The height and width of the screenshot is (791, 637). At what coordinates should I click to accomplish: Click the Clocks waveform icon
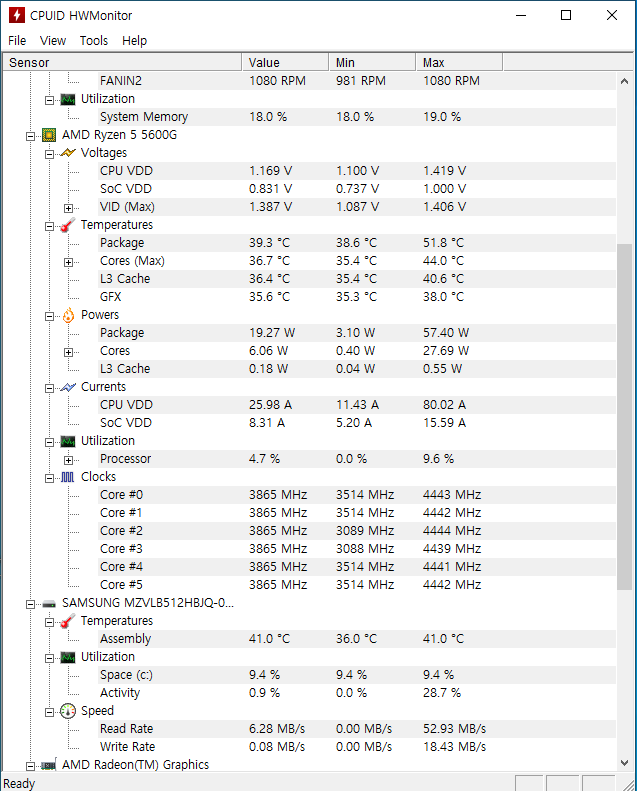68,477
